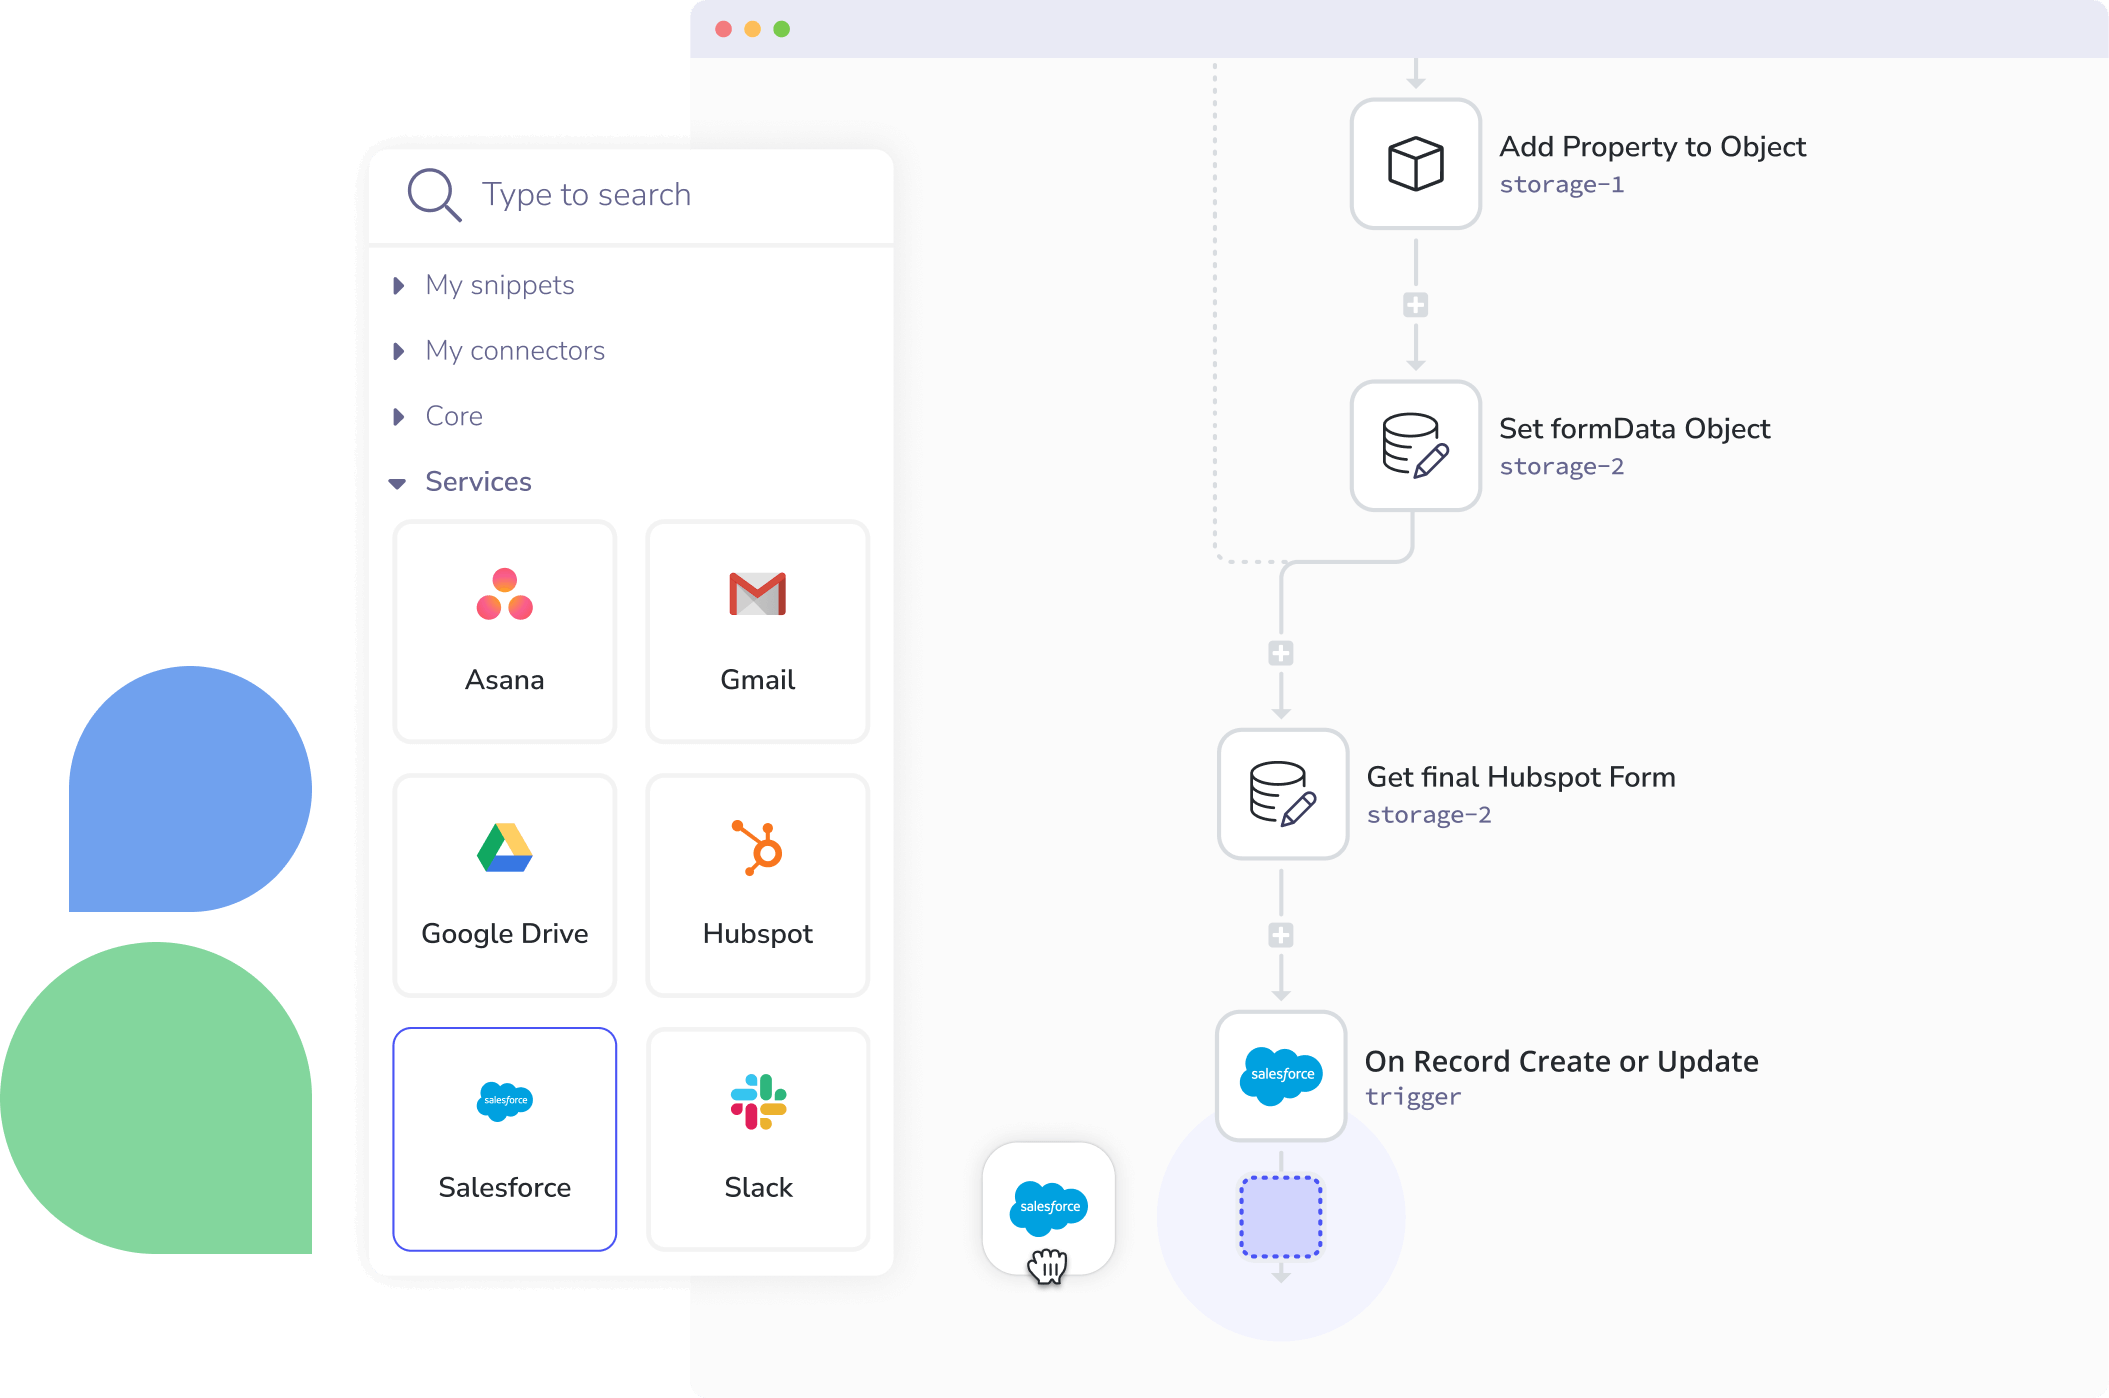Click the search magnifier icon
2109x1398 pixels.
coord(434,194)
